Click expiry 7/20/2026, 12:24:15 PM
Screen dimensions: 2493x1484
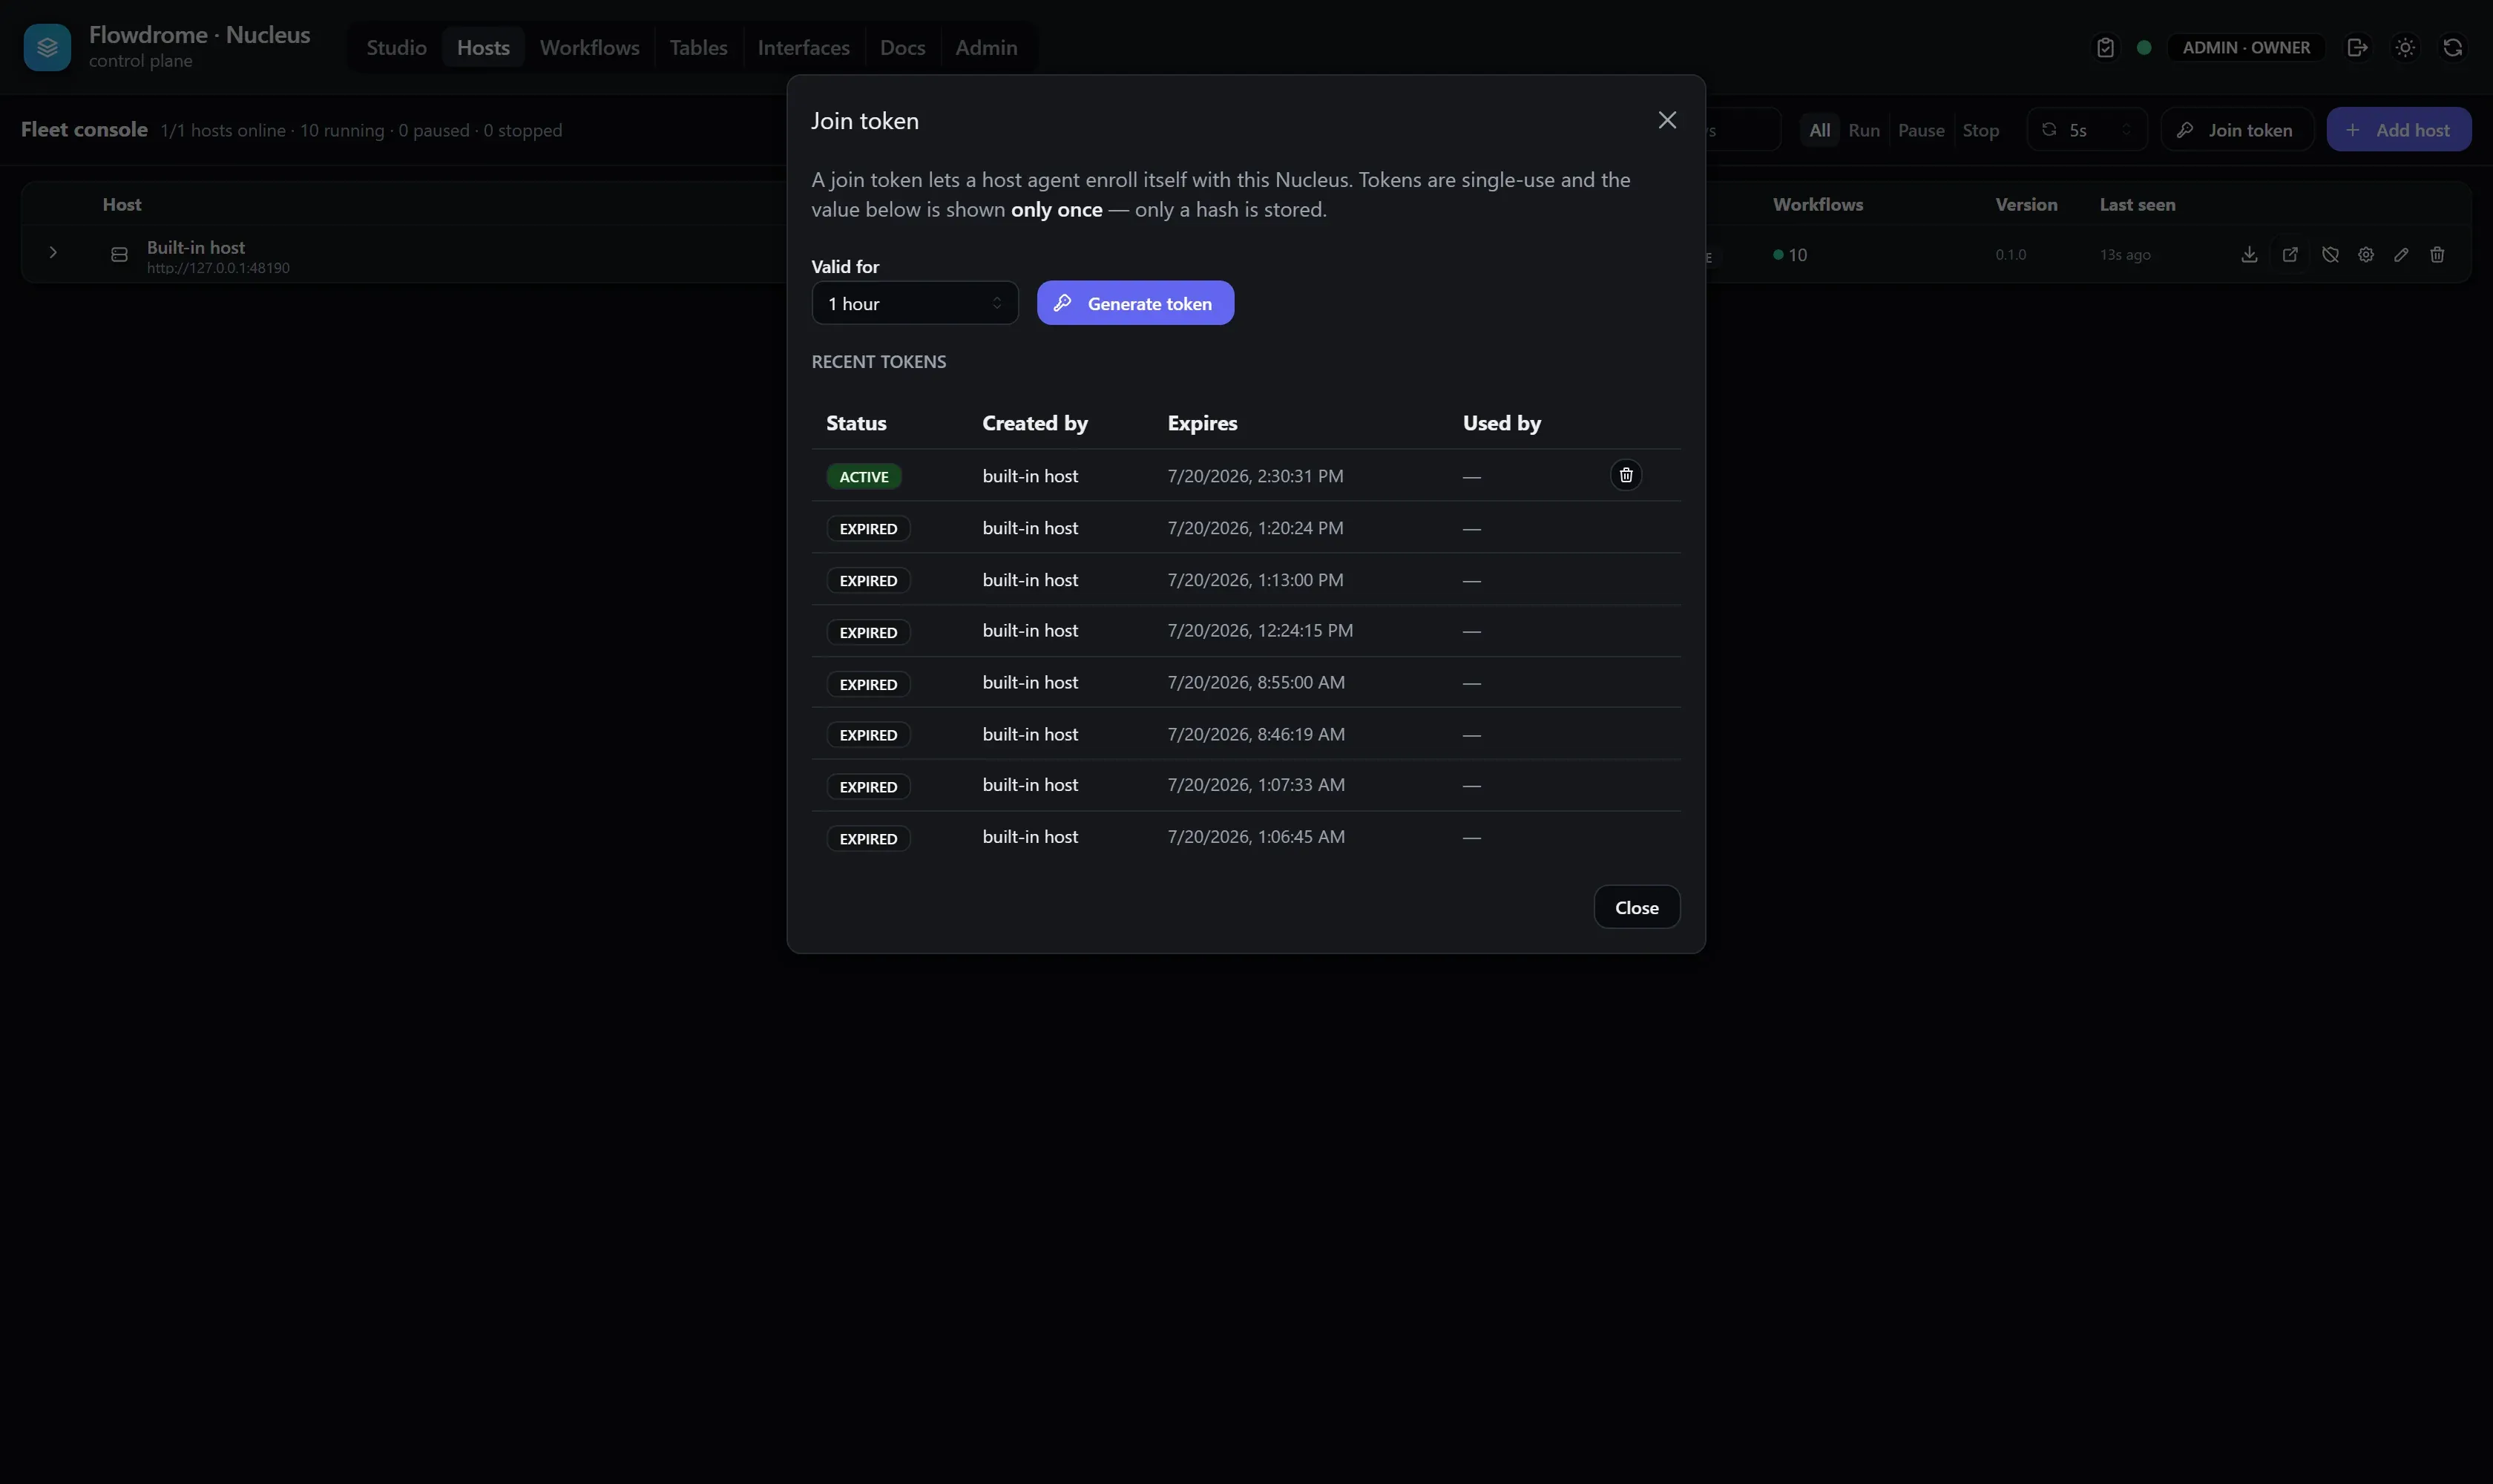click(x=1260, y=631)
